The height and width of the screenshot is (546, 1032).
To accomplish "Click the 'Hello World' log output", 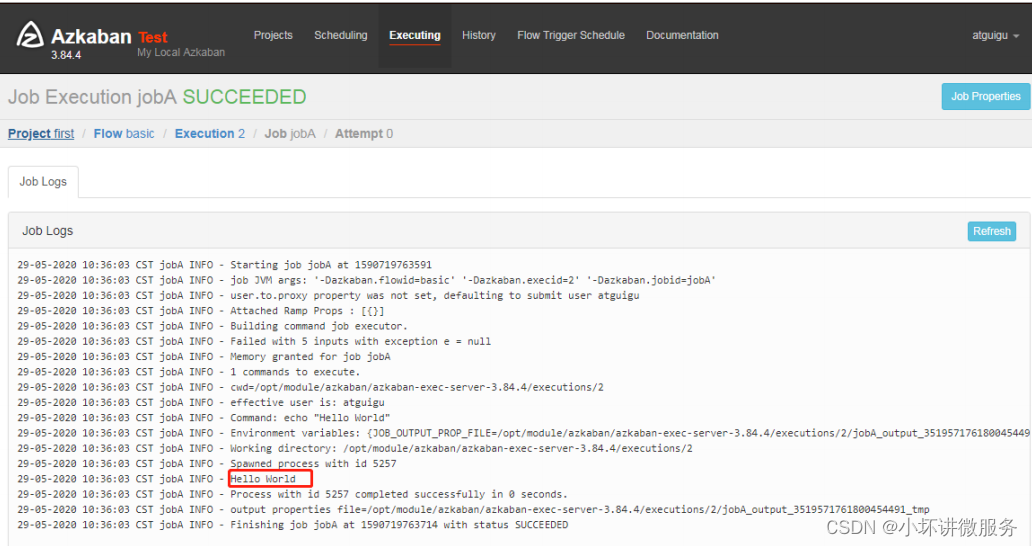I will (x=263, y=479).
